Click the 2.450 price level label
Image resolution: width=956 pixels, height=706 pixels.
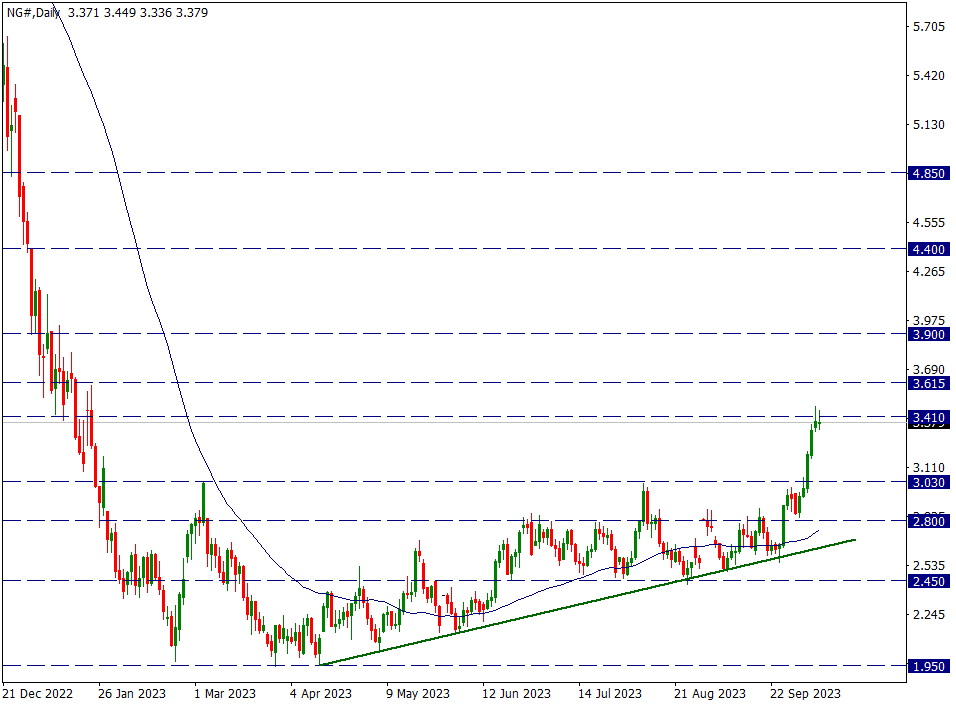pyautogui.click(x=929, y=581)
